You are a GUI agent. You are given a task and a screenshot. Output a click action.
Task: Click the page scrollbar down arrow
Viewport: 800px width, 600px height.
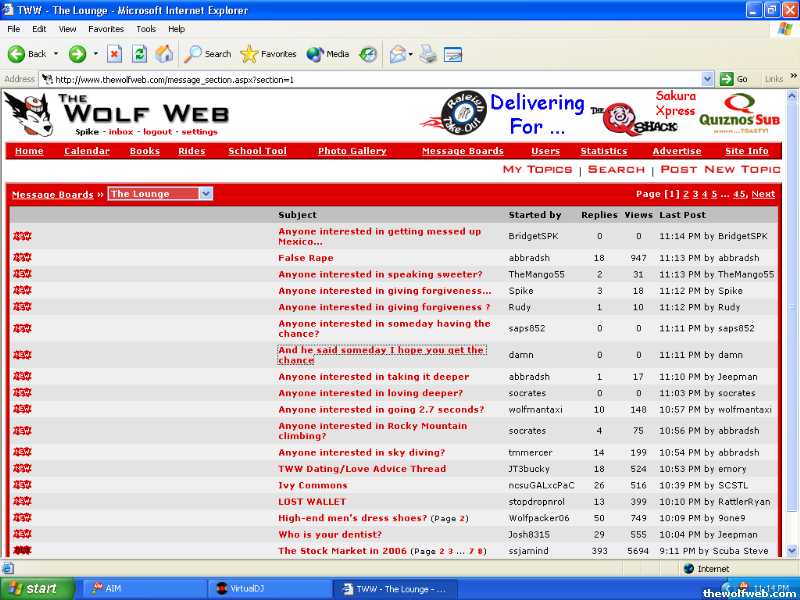click(792, 550)
